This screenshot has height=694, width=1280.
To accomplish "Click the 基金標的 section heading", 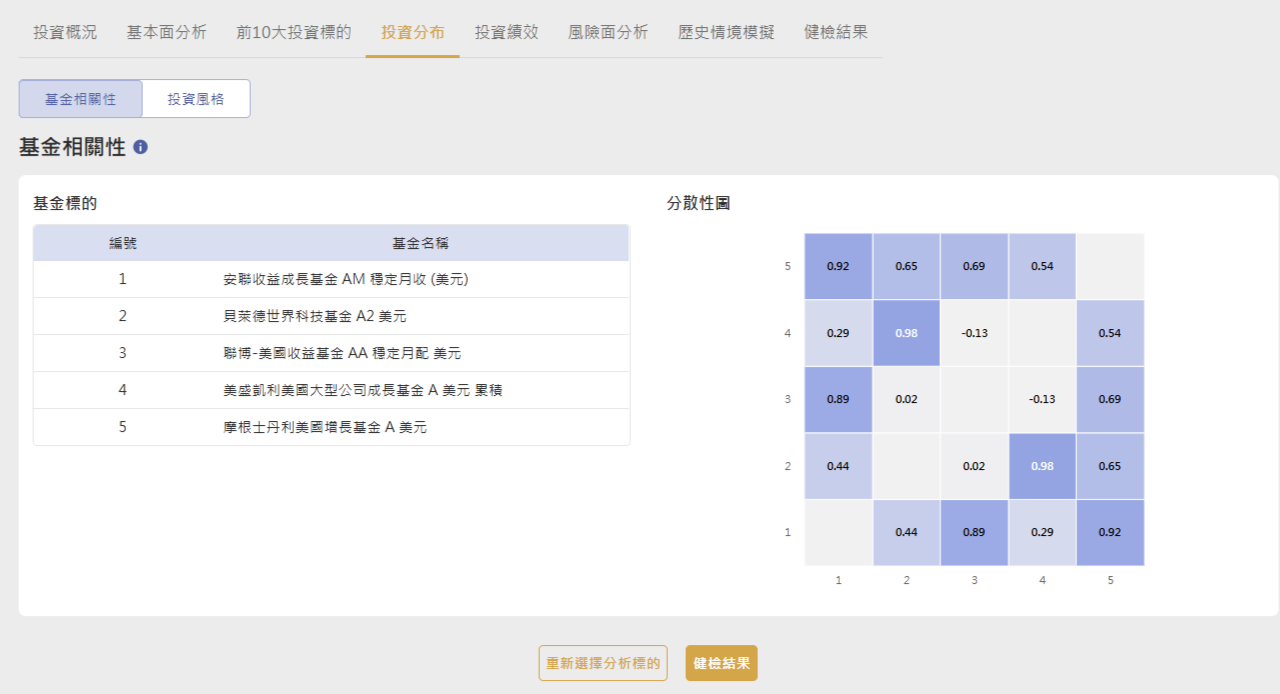I will pos(65,203).
